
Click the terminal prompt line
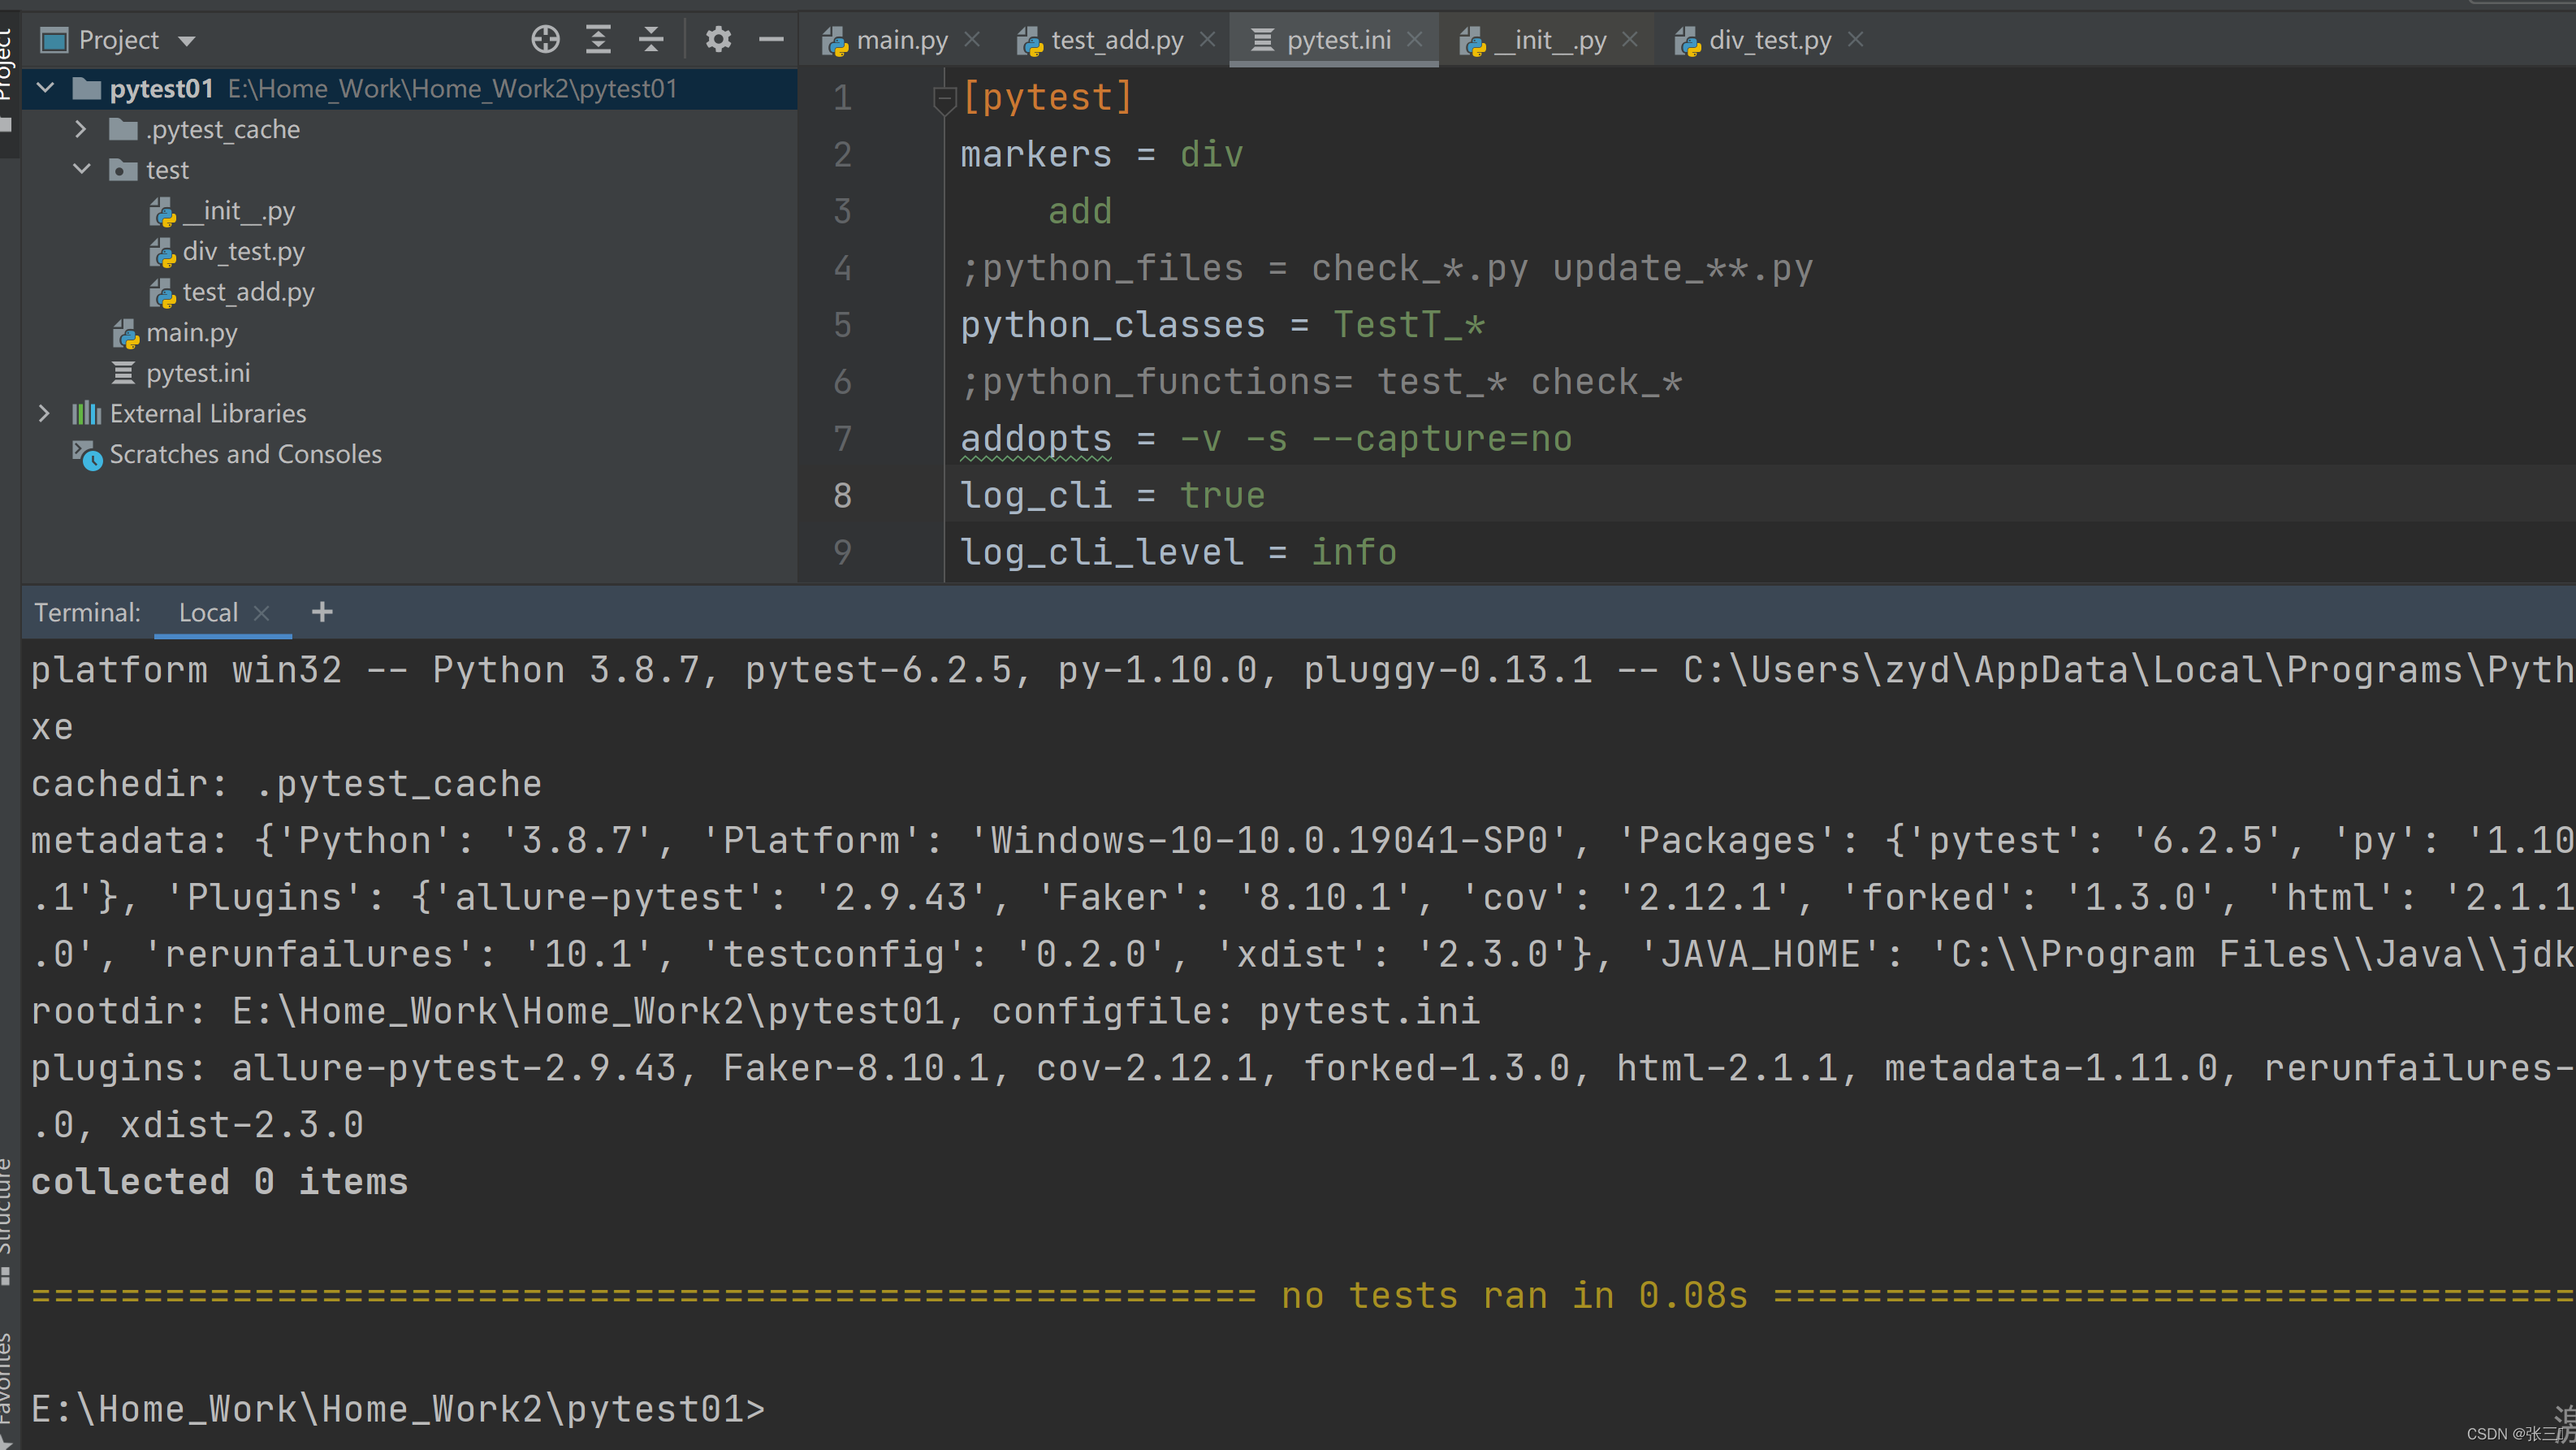tap(398, 1409)
